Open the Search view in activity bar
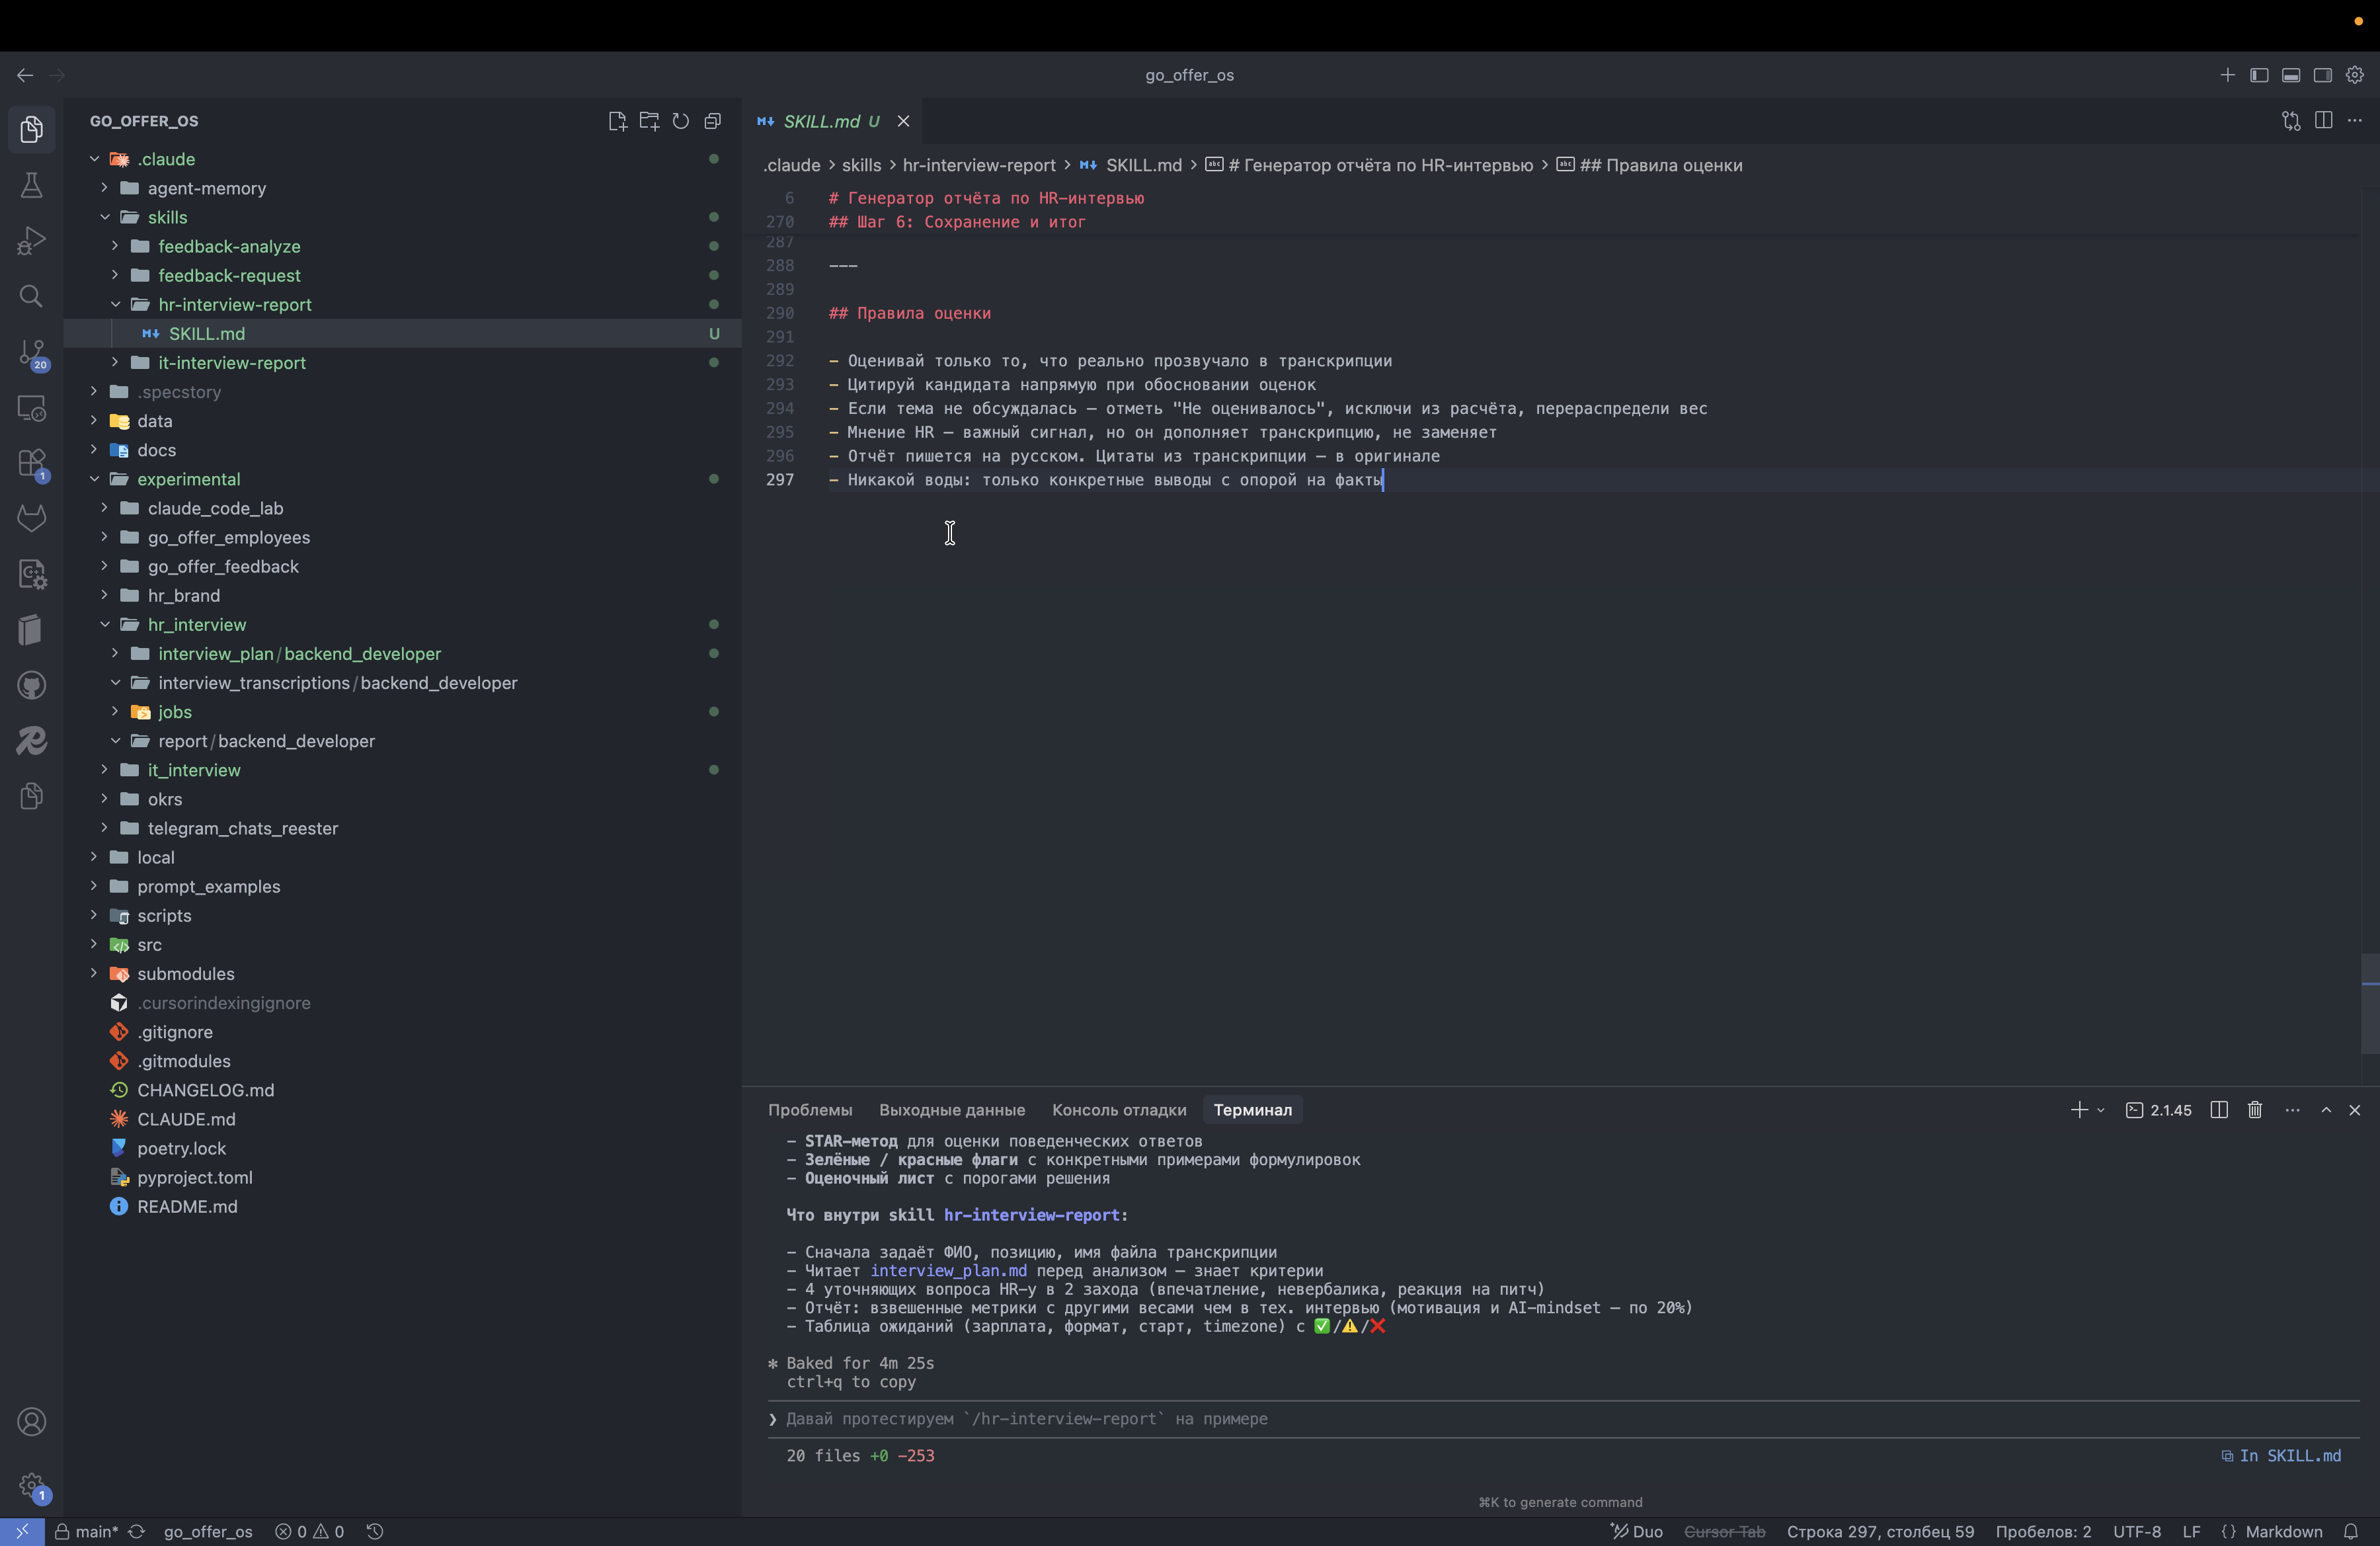This screenshot has height=1546, width=2380. tap(31, 296)
